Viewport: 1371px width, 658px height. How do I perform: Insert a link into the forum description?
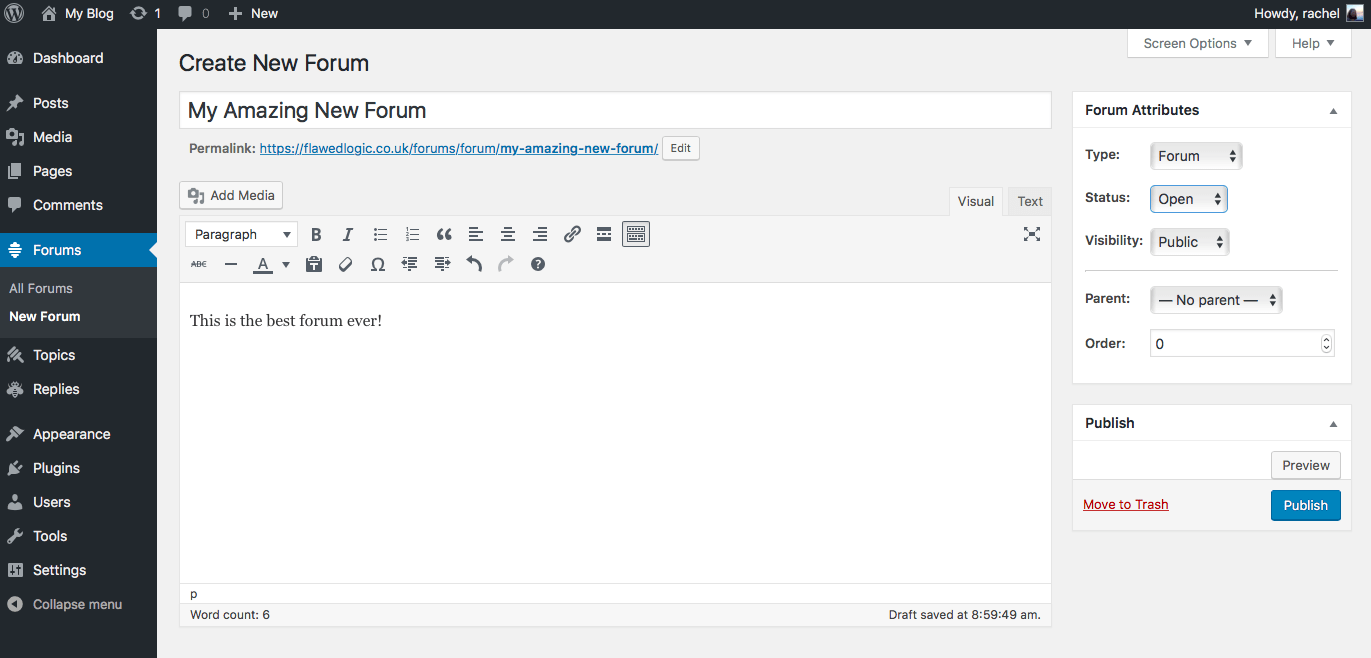(572, 234)
